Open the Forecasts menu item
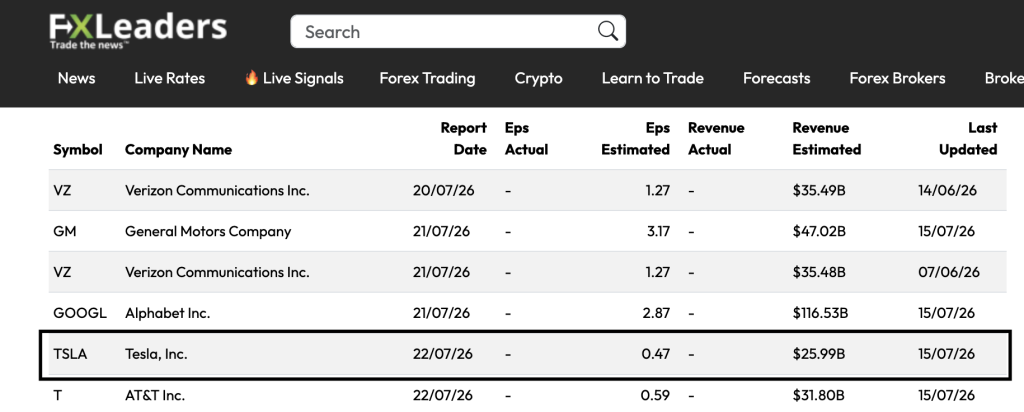The height and width of the screenshot is (412, 1024). 776,78
